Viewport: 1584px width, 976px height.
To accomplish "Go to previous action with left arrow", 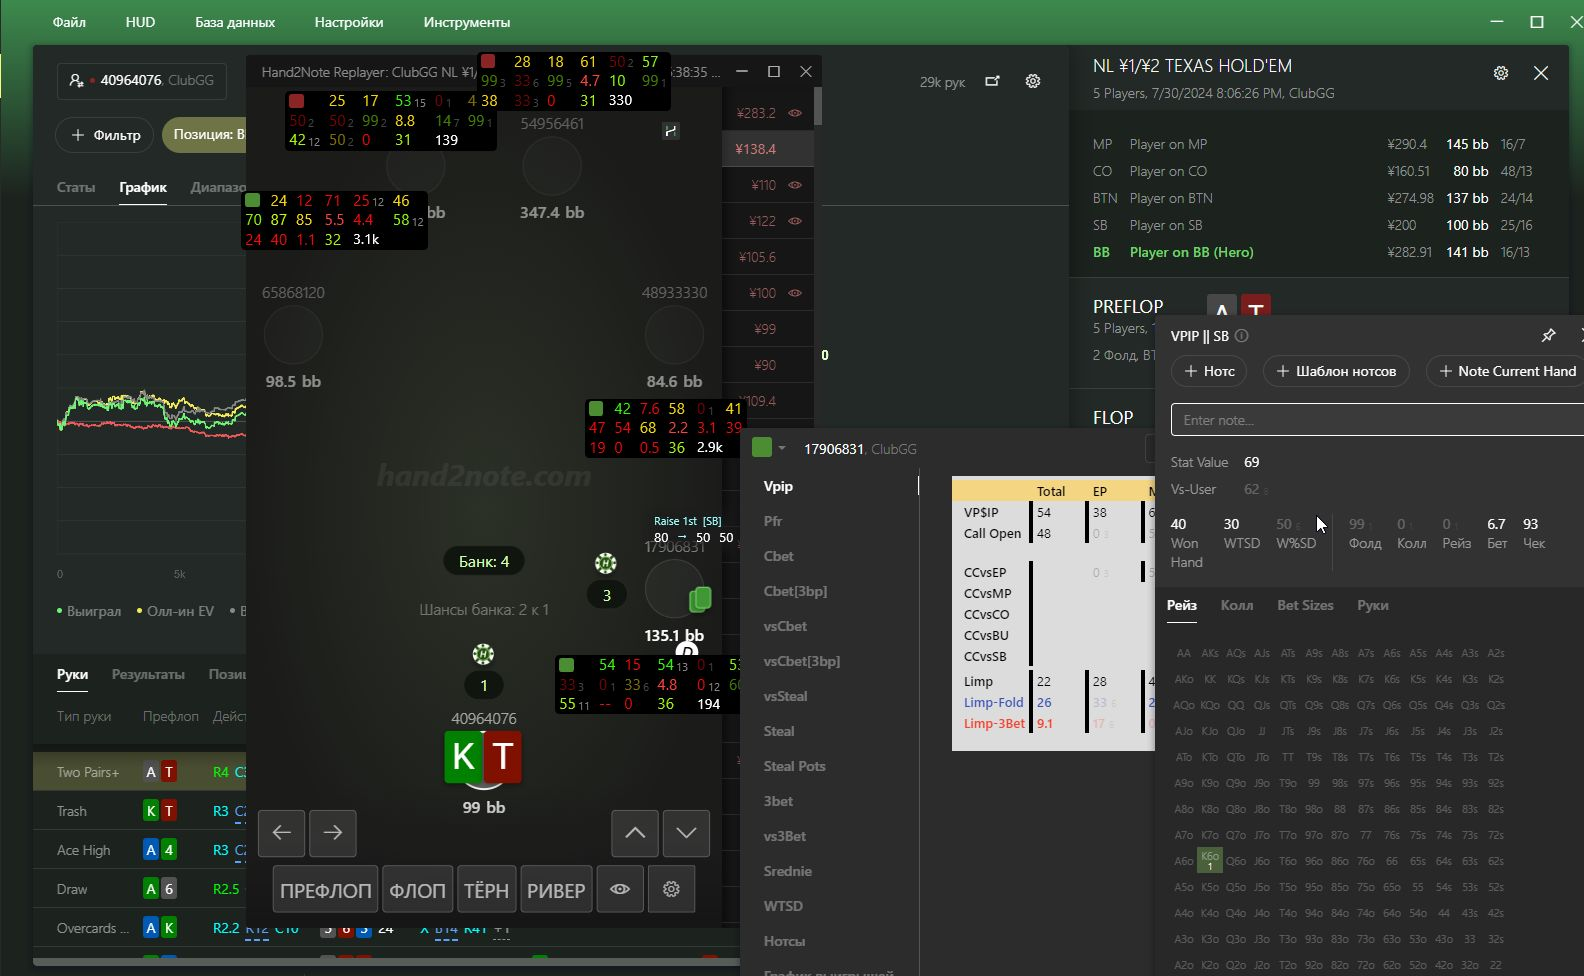I will pyautogui.click(x=282, y=833).
